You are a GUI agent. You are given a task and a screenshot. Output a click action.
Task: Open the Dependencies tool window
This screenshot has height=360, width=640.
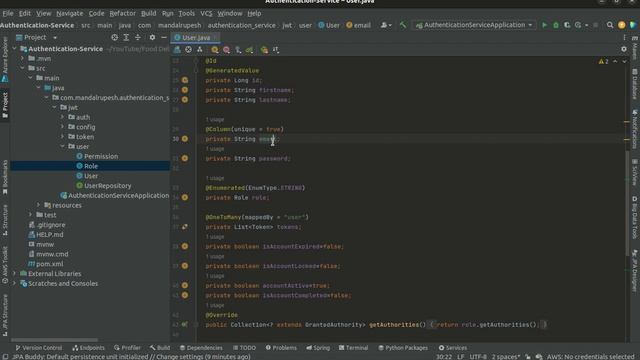pos(201,348)
